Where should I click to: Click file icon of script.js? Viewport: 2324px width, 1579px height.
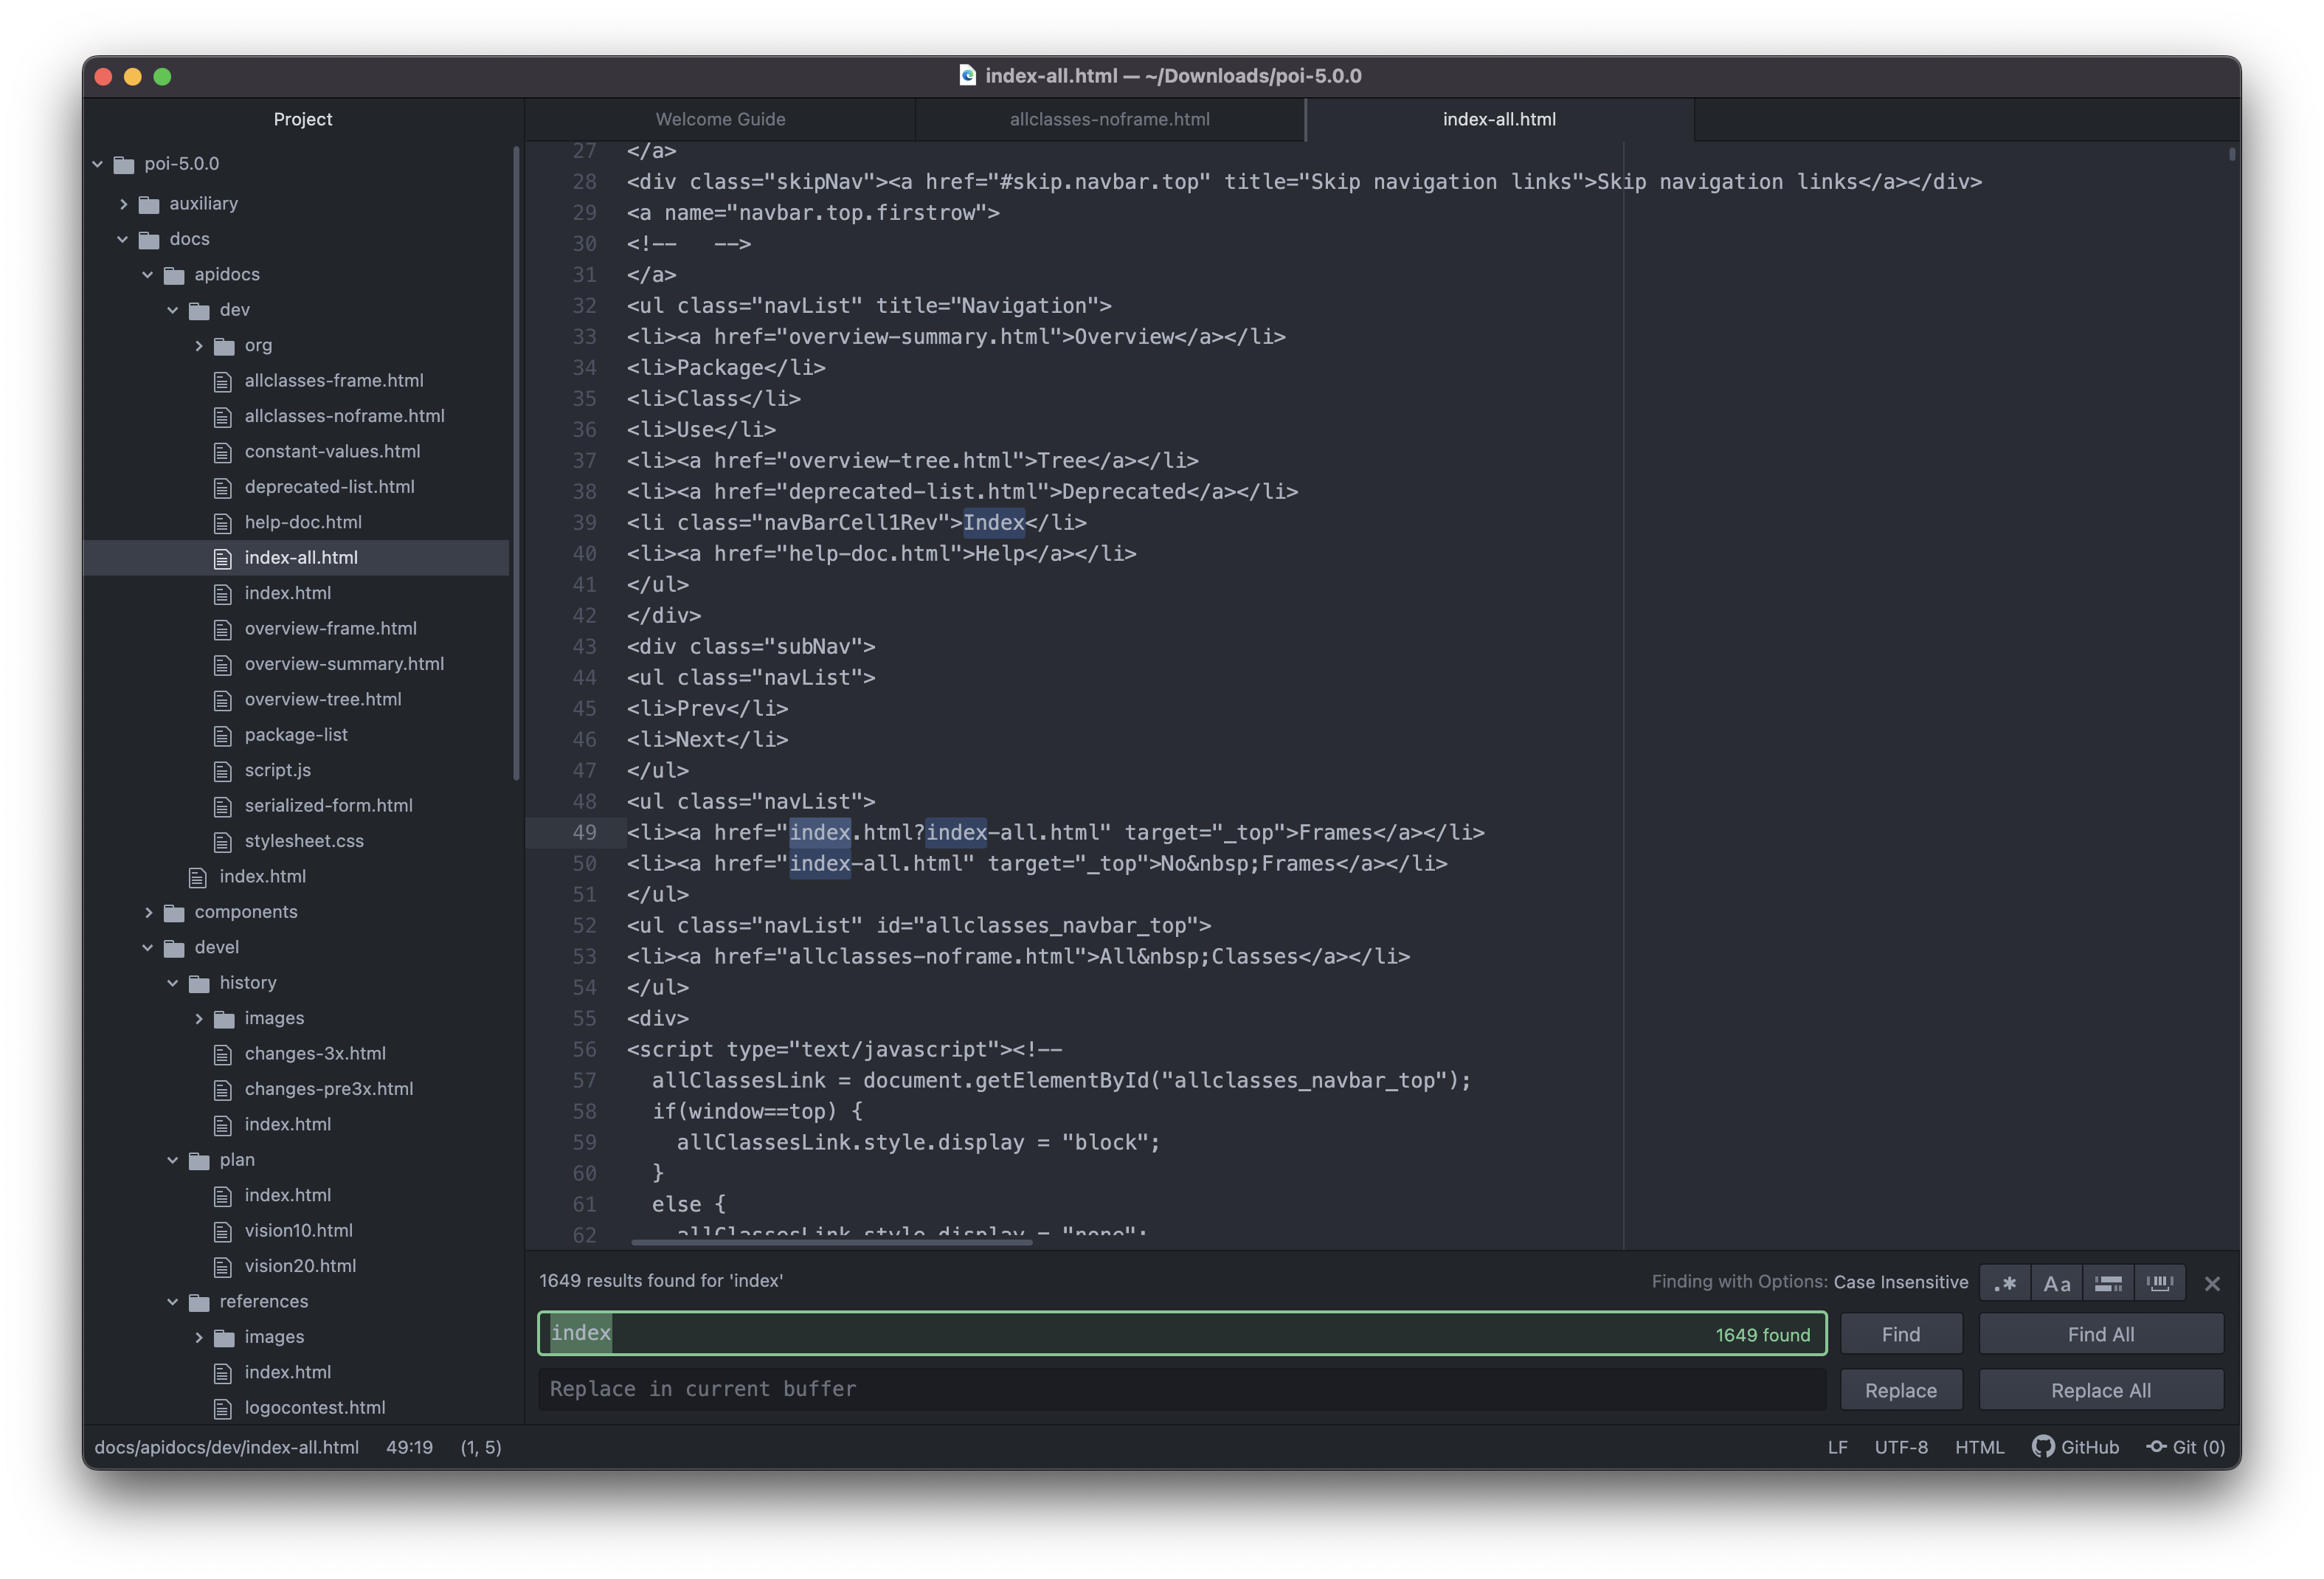pyautogui.click(x=223, y=771)
